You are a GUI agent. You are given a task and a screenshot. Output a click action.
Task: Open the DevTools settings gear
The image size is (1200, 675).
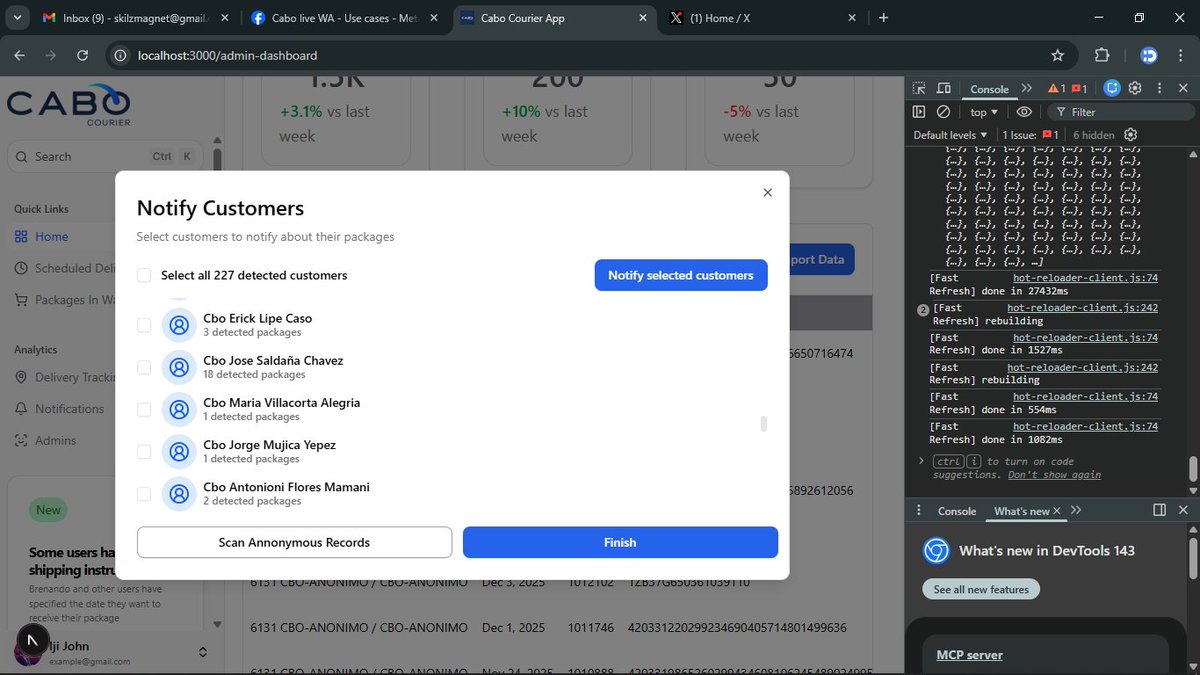point(1135,88)
